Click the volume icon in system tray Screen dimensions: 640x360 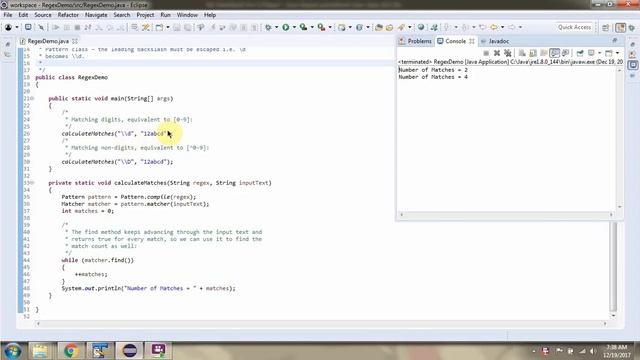click(592, 351)
